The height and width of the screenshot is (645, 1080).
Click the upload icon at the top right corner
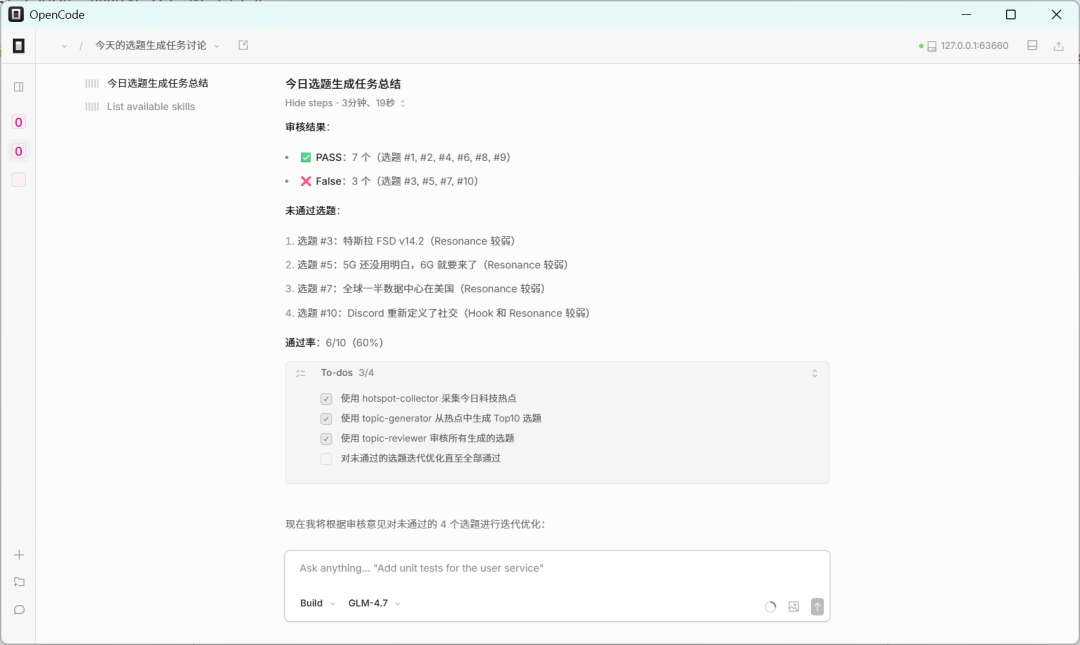pos(1059,45)
